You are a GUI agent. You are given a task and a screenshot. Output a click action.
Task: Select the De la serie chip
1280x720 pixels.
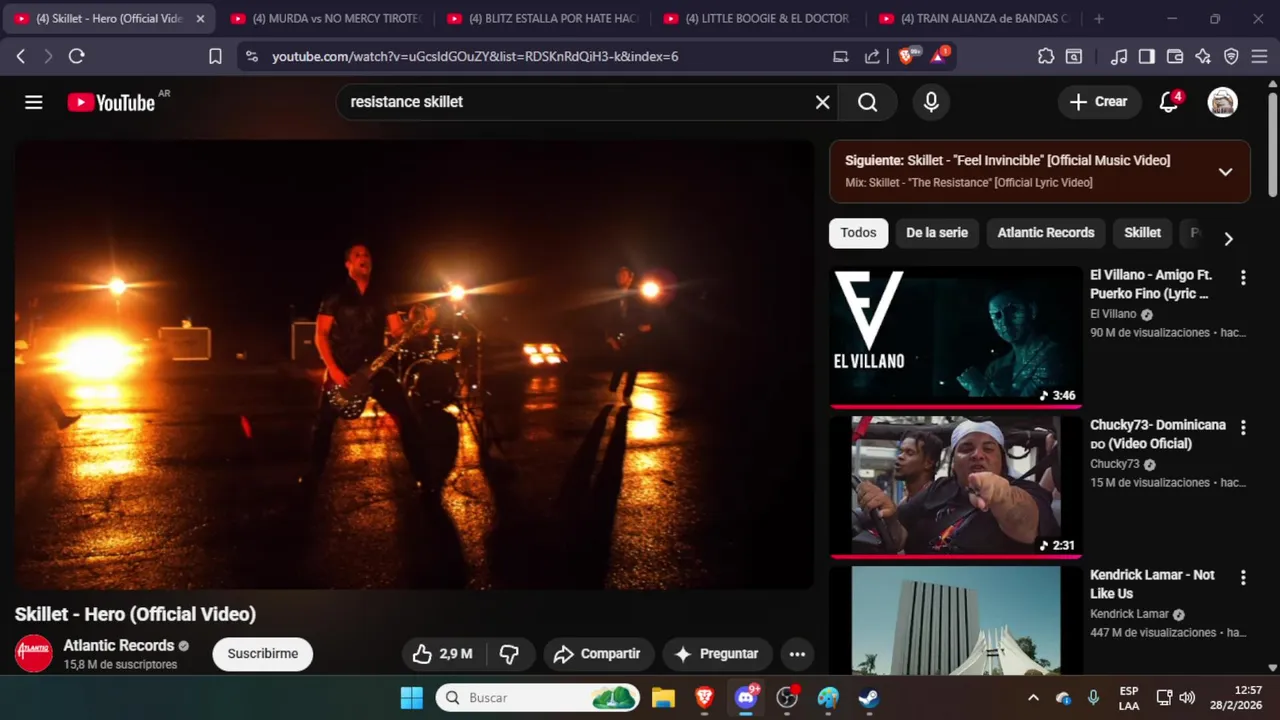click(937, 233)
